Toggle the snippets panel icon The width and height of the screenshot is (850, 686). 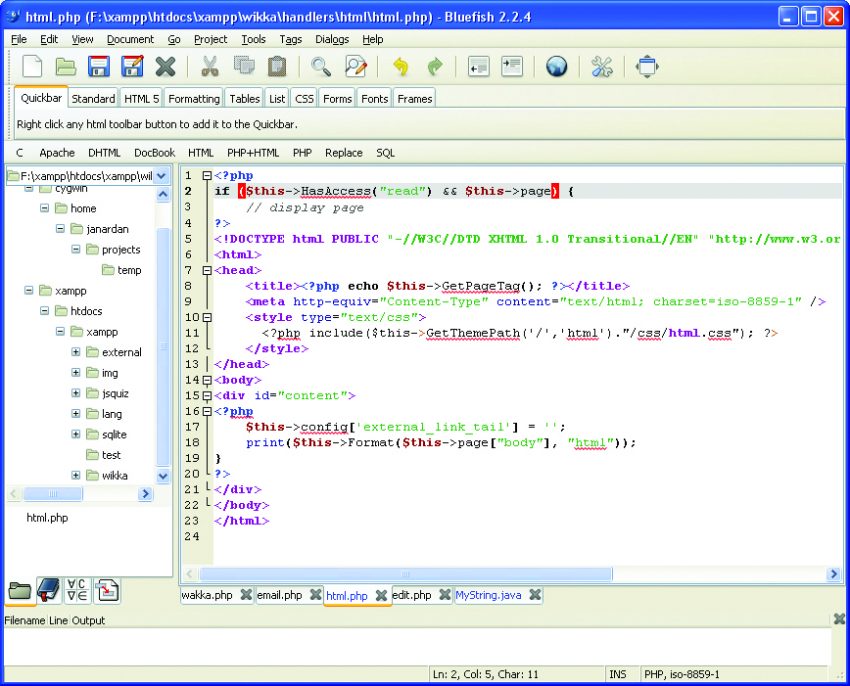(104, 592)
